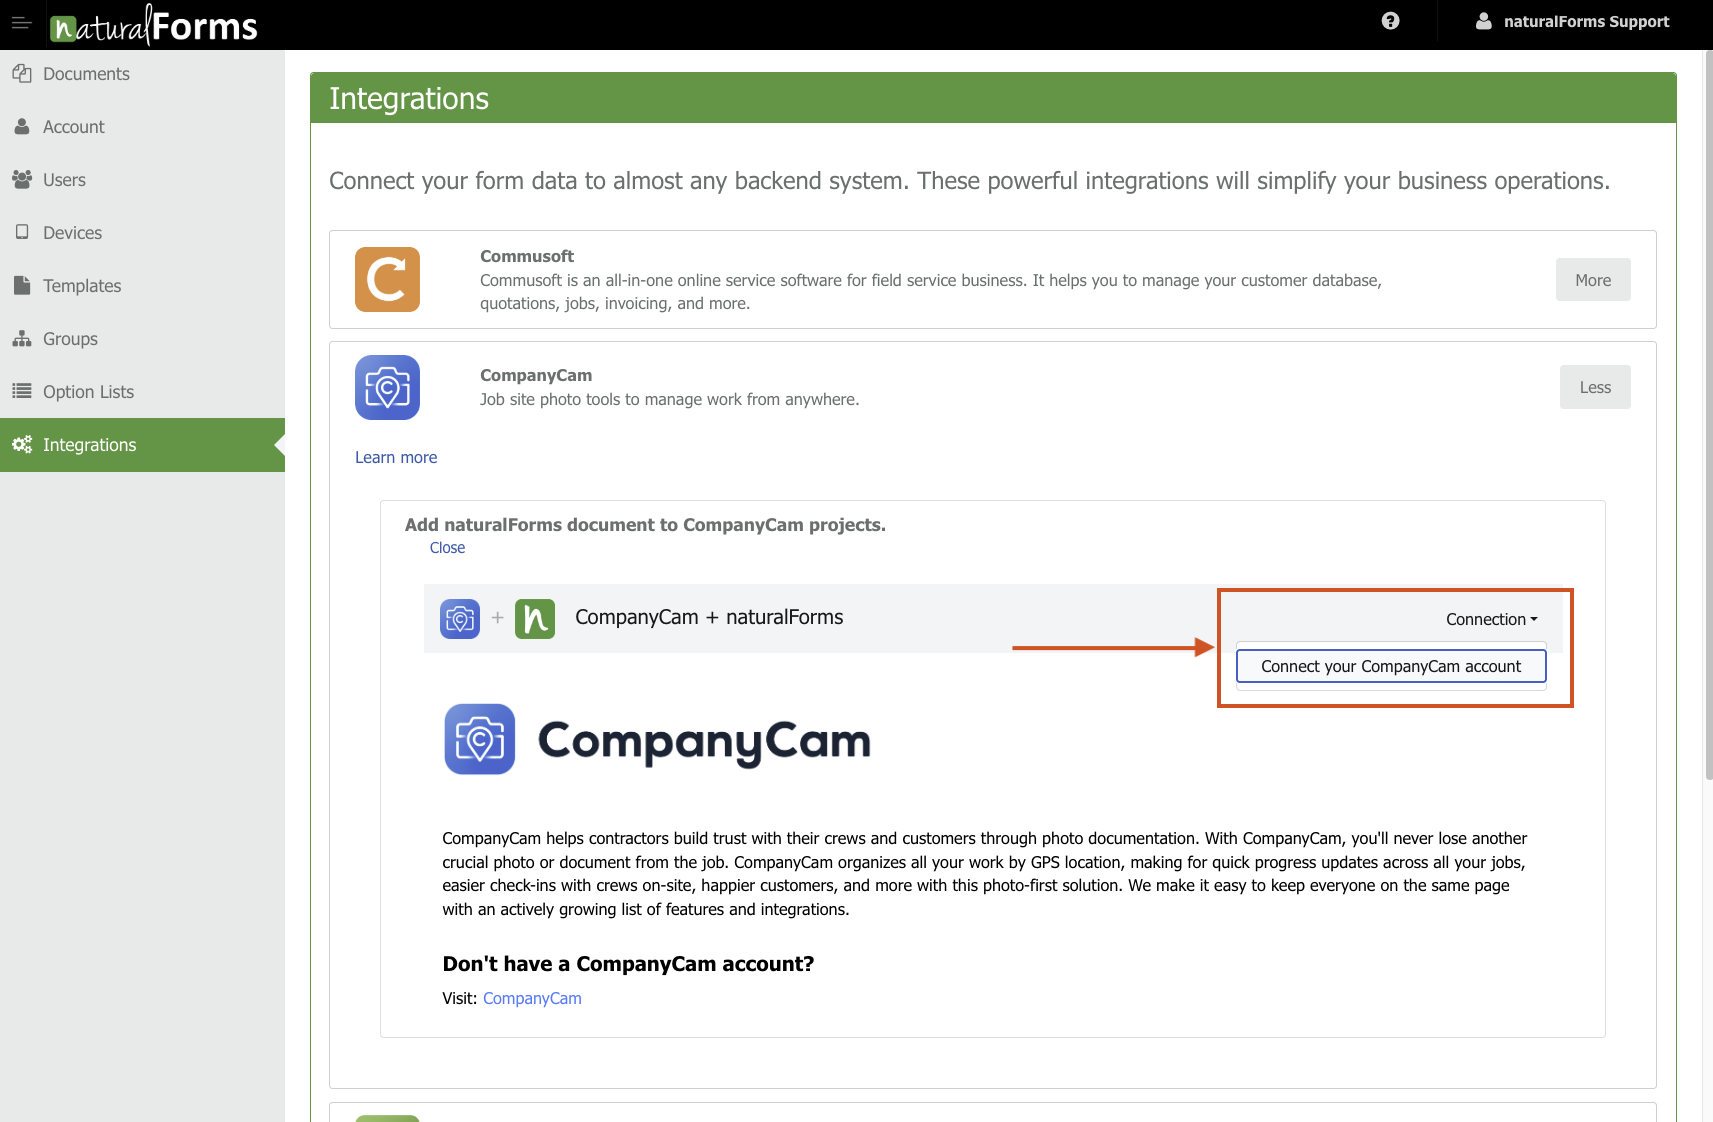Open the help question mark icon
This screenshot has width=1713, height=1122.
(1390, 21)
